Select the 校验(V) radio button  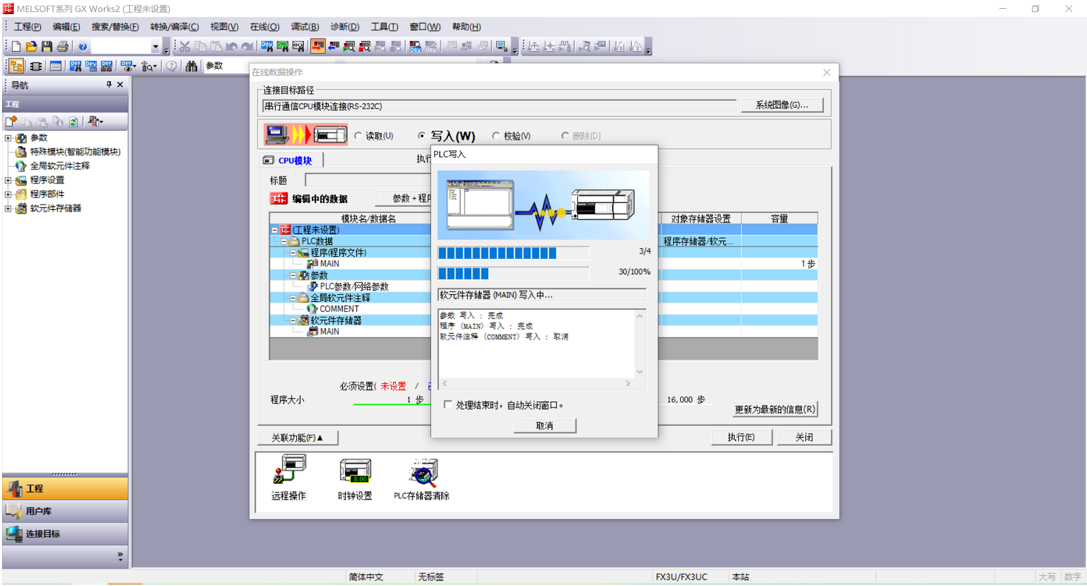pos(496,136)
